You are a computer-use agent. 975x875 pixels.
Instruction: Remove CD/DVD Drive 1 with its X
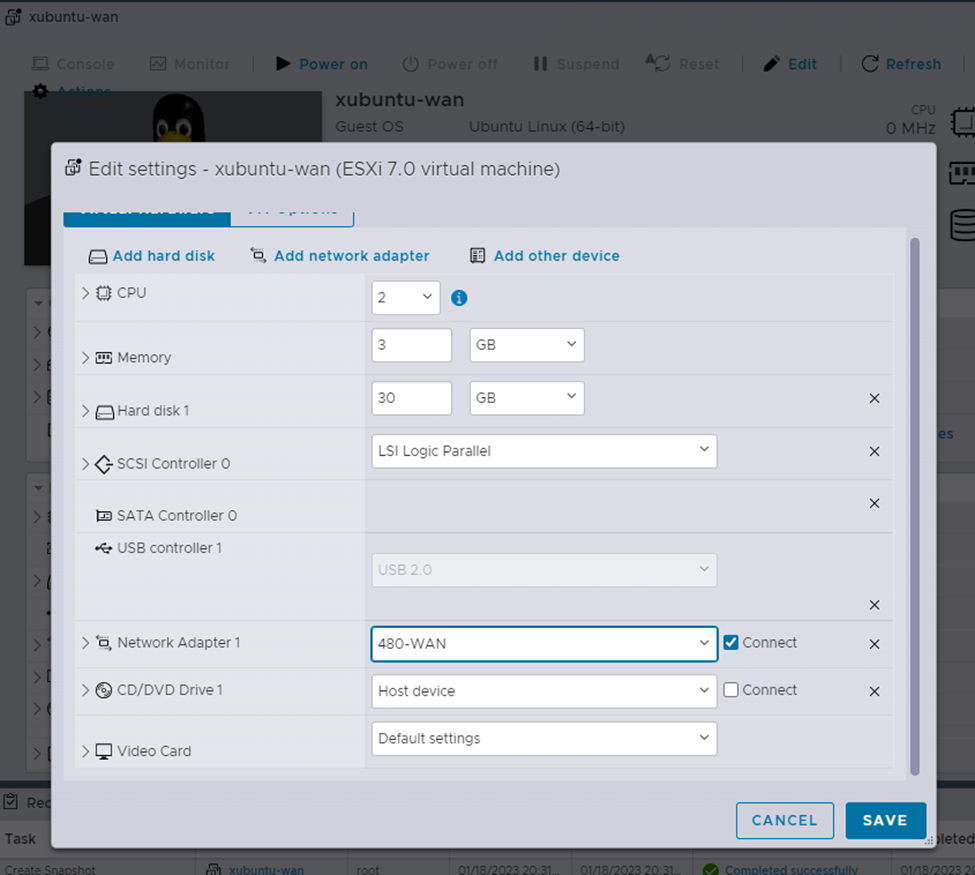(x=874, y=692)
